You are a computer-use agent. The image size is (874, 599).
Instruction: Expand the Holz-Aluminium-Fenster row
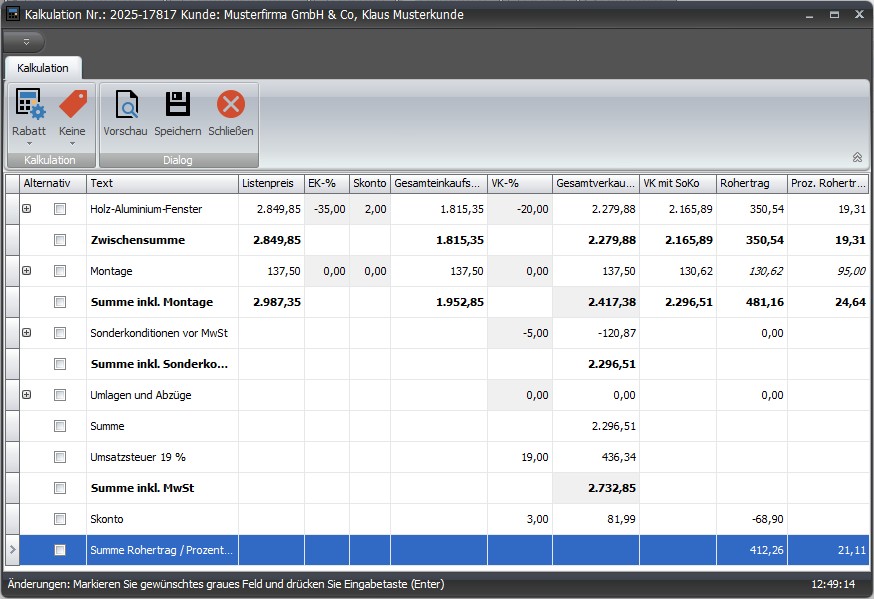tap(27, 209)
